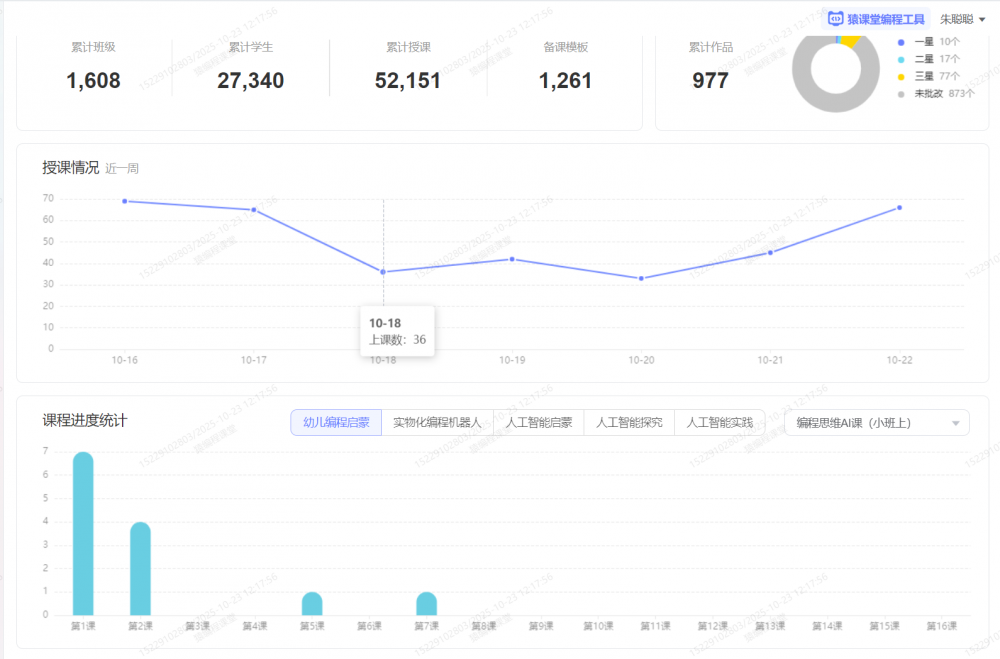Click the 10-22 data point on the line chart
This screenshot has width=1000, height=659.
click(x=900, y=208)
